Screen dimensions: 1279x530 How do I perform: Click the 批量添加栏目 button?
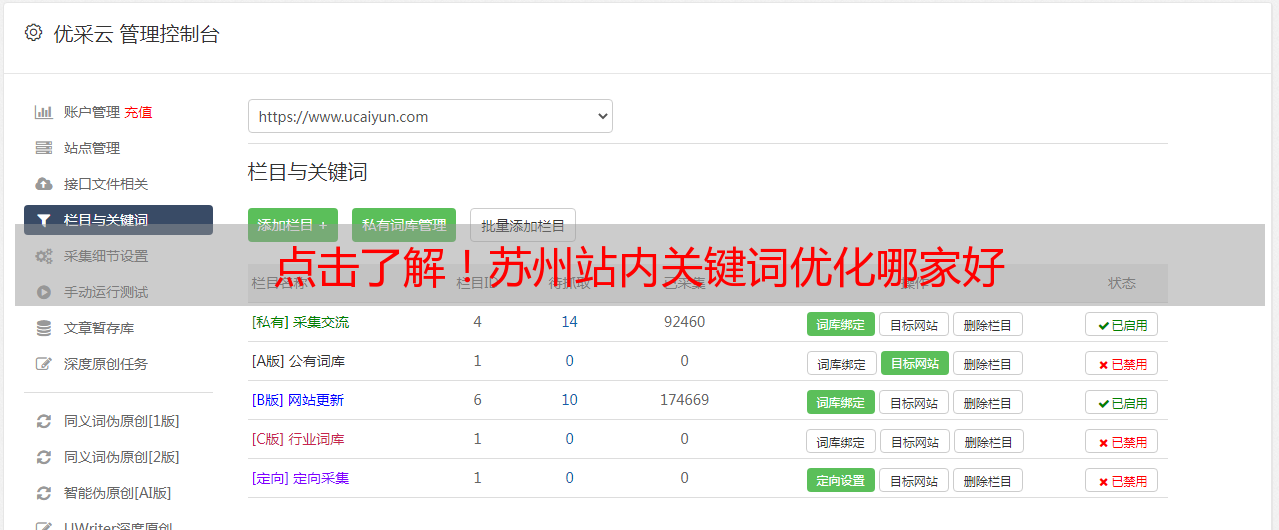523,225
